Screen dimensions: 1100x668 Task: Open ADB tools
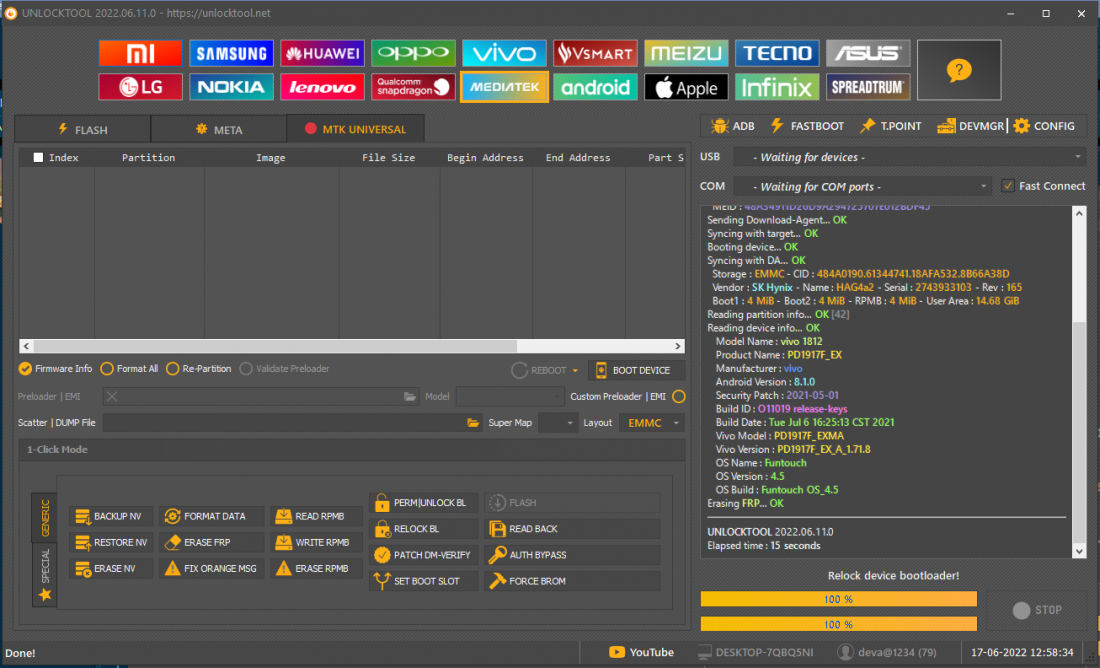pos(732,126)
